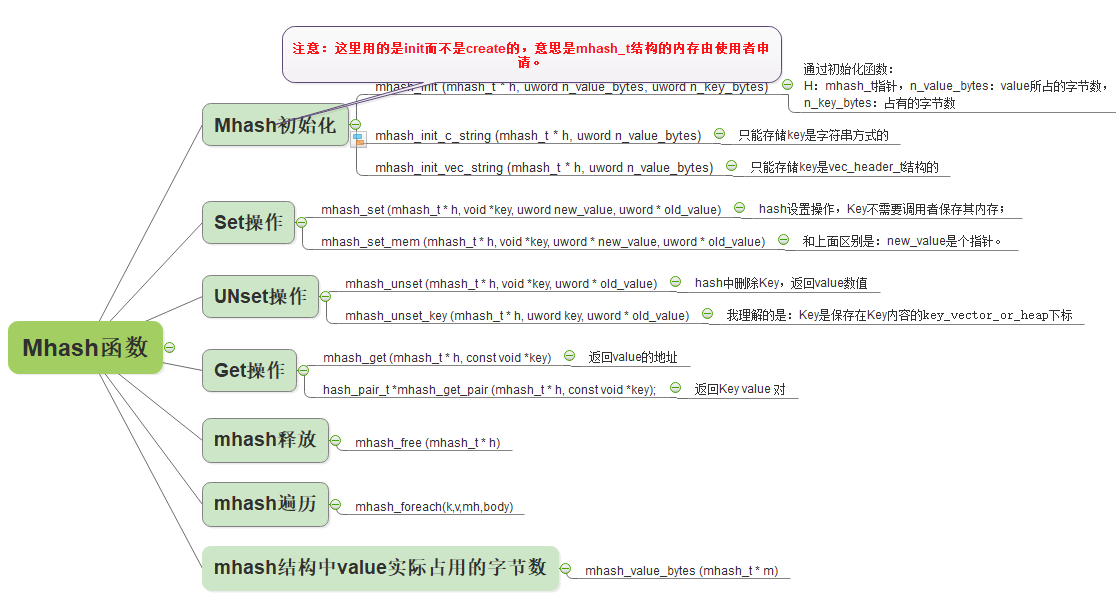The image size is (1116, 612).
Task: Collapse the Mhash初始化 branch
Action: coord(355,125)
